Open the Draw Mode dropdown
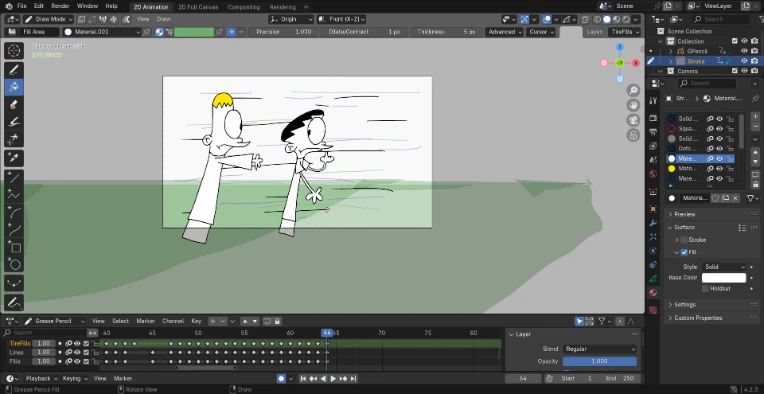Viewport: 764px width, 394px height. [x=48, y=19]
